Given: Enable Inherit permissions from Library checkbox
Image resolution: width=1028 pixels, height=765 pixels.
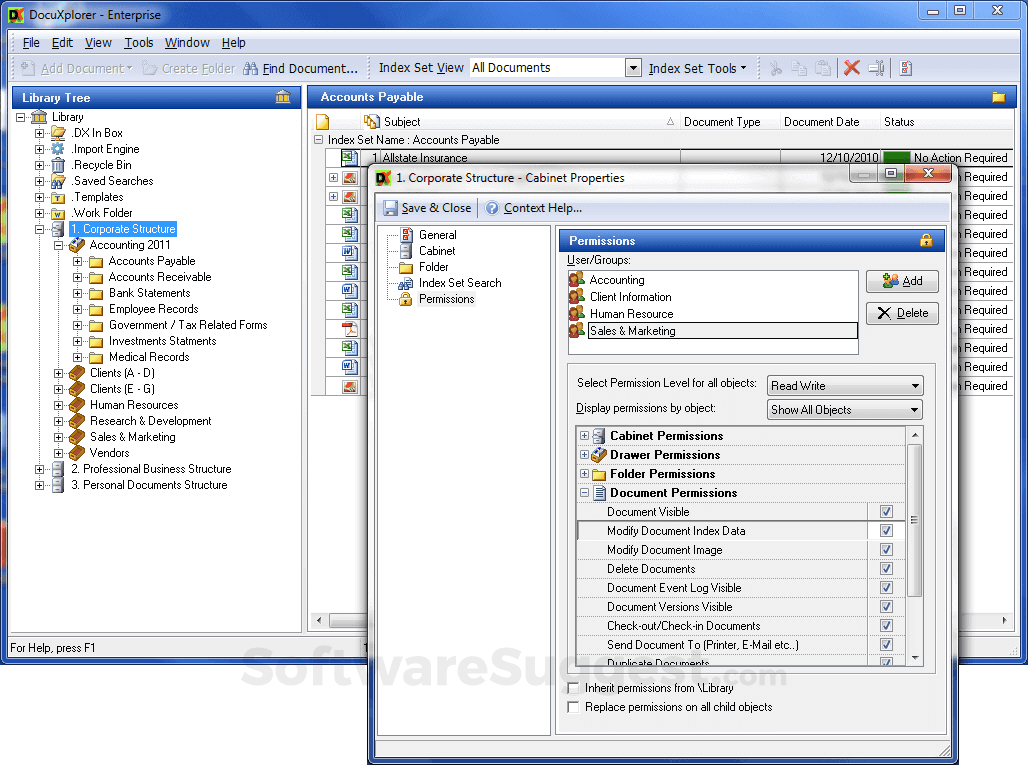Looking at the screenshot, I should 573,688.
